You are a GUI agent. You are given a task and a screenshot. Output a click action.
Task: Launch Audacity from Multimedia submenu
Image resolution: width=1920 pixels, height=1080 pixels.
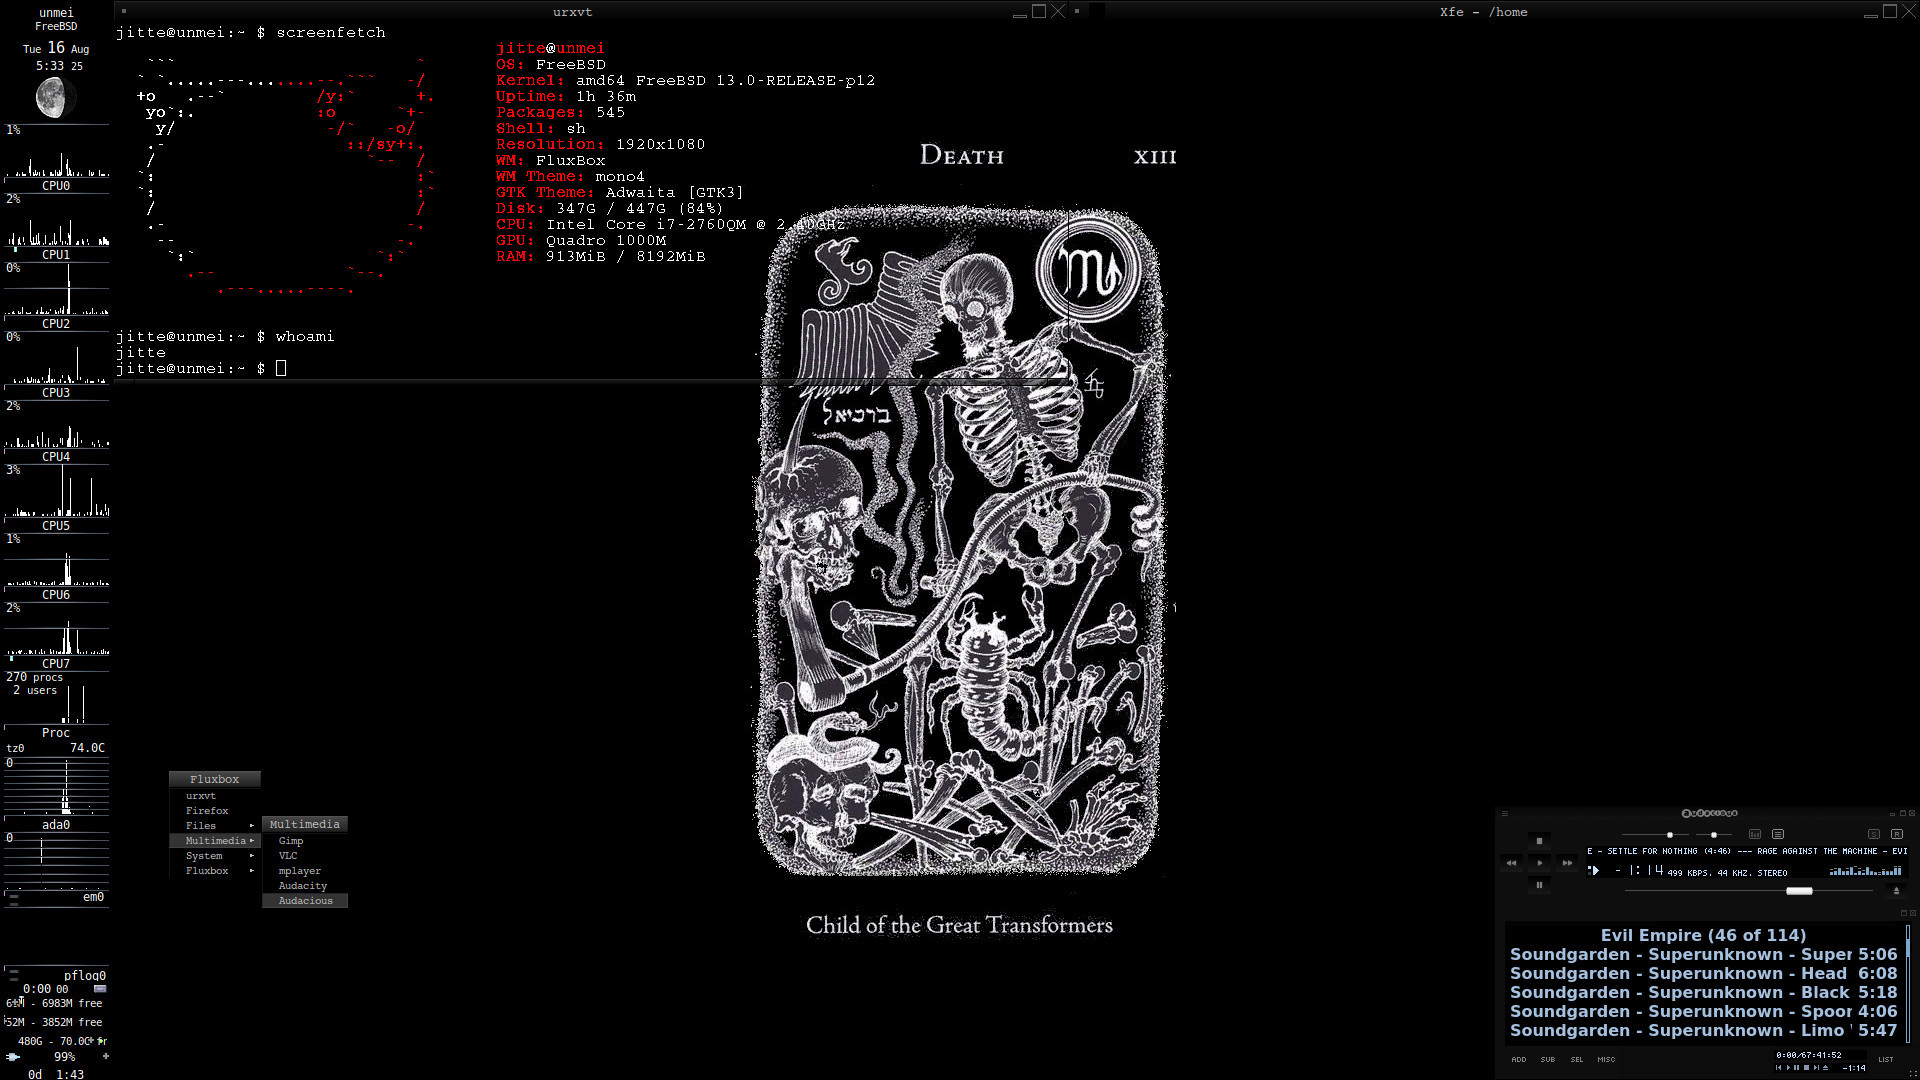click(305, 886)
